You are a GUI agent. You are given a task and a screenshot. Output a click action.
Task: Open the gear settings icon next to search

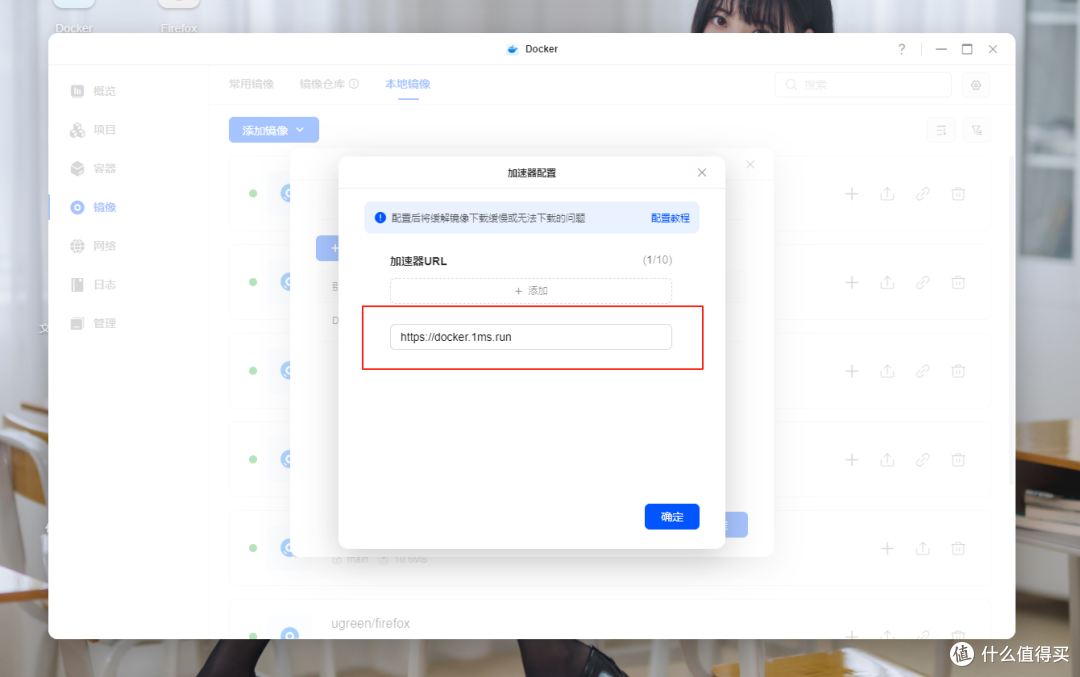(976, 85)
